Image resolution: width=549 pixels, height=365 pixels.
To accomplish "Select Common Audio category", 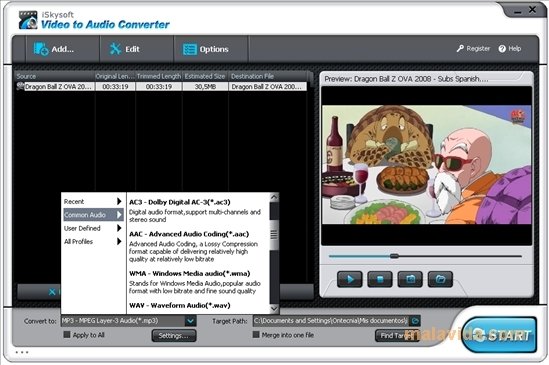I will (x=93, y=215).
